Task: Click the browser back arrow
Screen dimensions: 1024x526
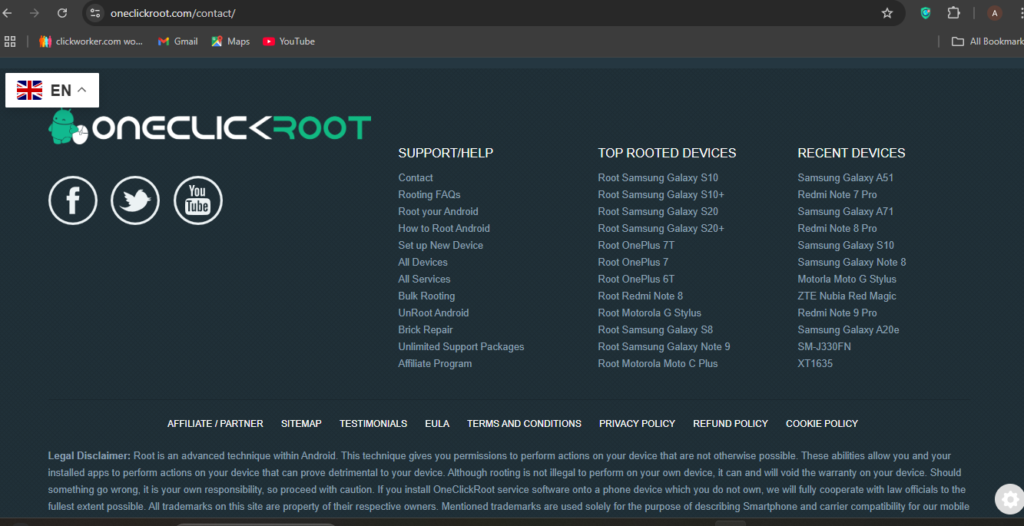Action: [8, 13]
